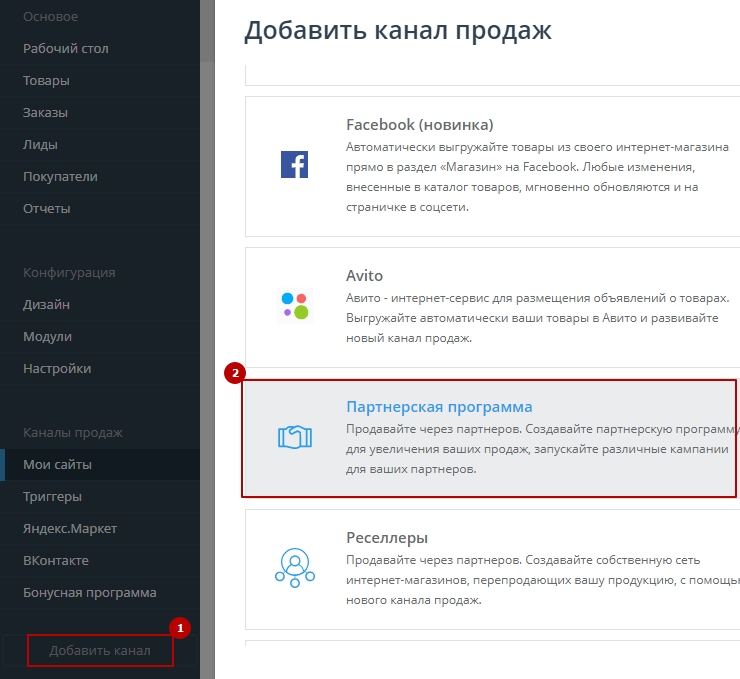
Task: Go to Настройки
Action: (x=57, y=368)
